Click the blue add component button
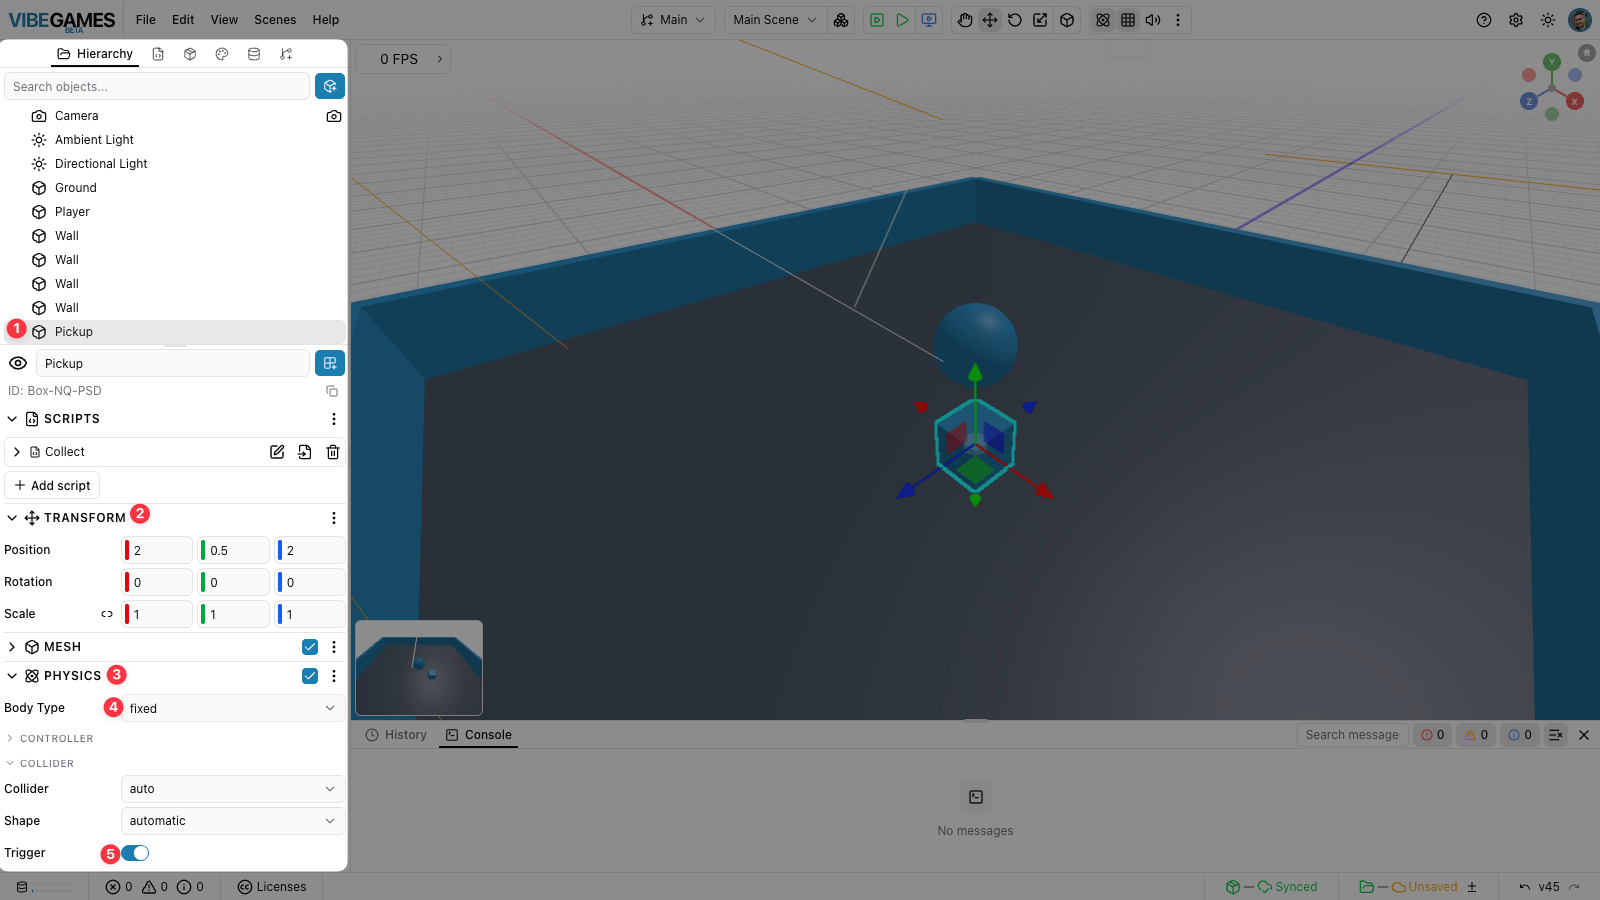The image size is (1600, 900). click(x=330, y=363)
